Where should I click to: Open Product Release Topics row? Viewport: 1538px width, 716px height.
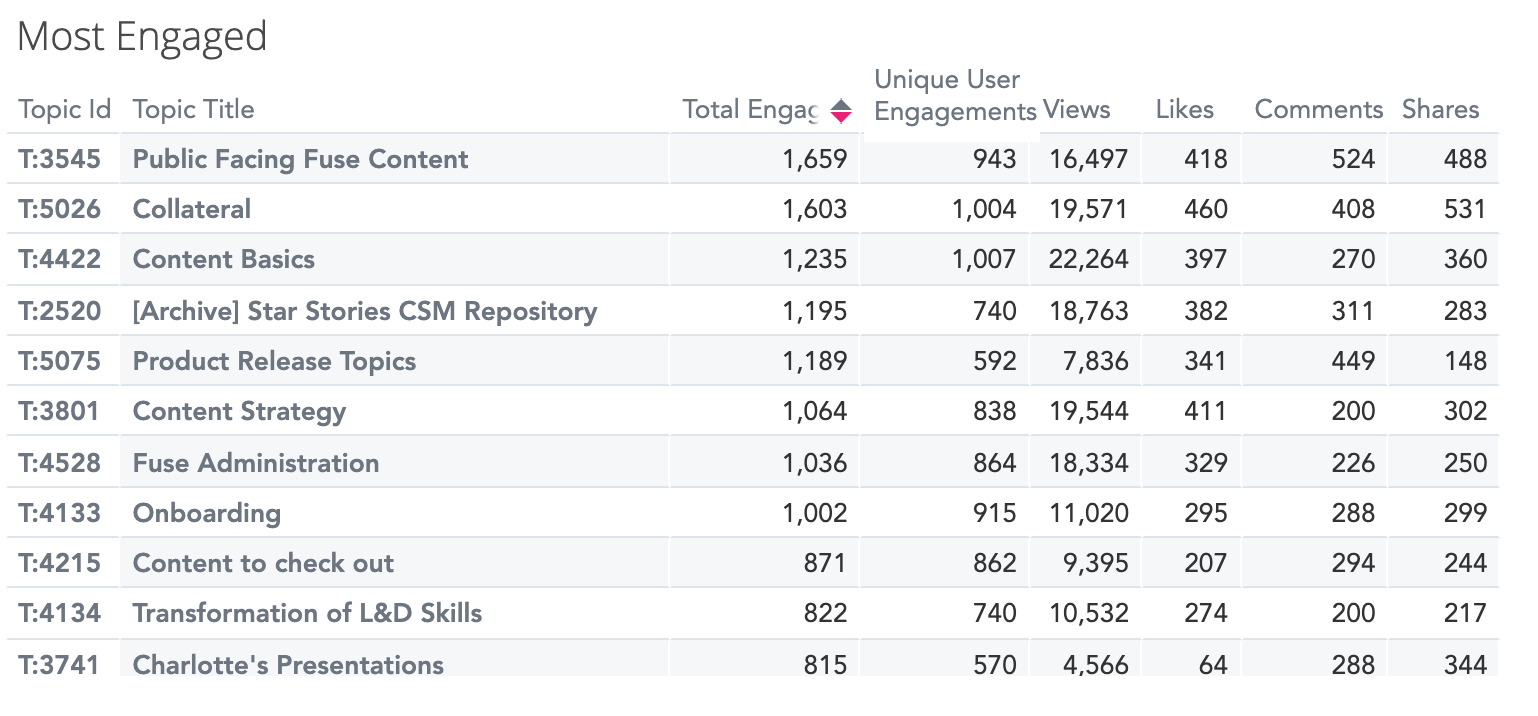pos(274,361)
